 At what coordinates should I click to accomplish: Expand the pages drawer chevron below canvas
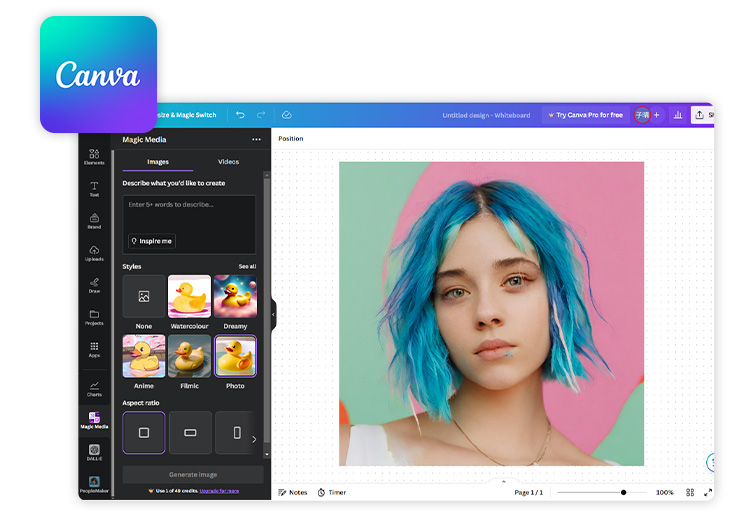click(x=504, y=481)
